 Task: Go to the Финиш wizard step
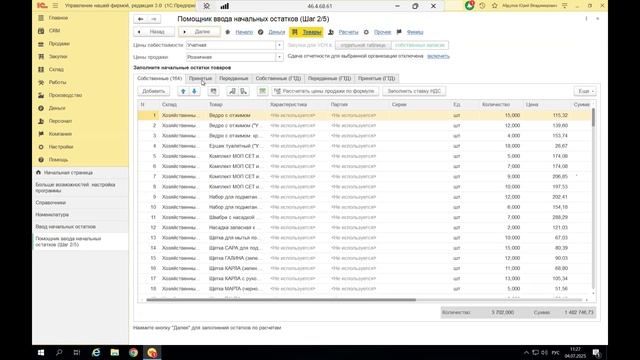[x=415, y=32]
